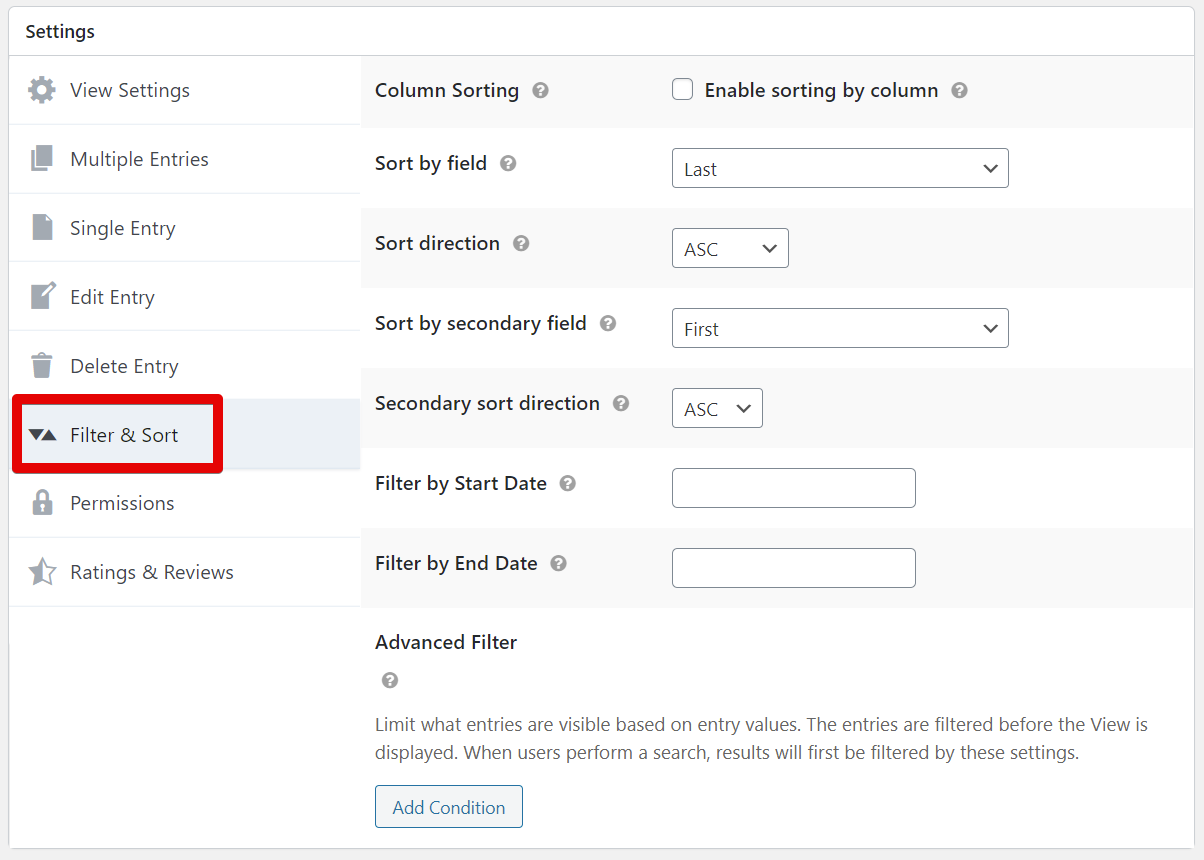Image resolution: width=1204 pixels, height=860 pixels.
Task: Click the Enable sorting by column label
Action: (x=821, y=90)
